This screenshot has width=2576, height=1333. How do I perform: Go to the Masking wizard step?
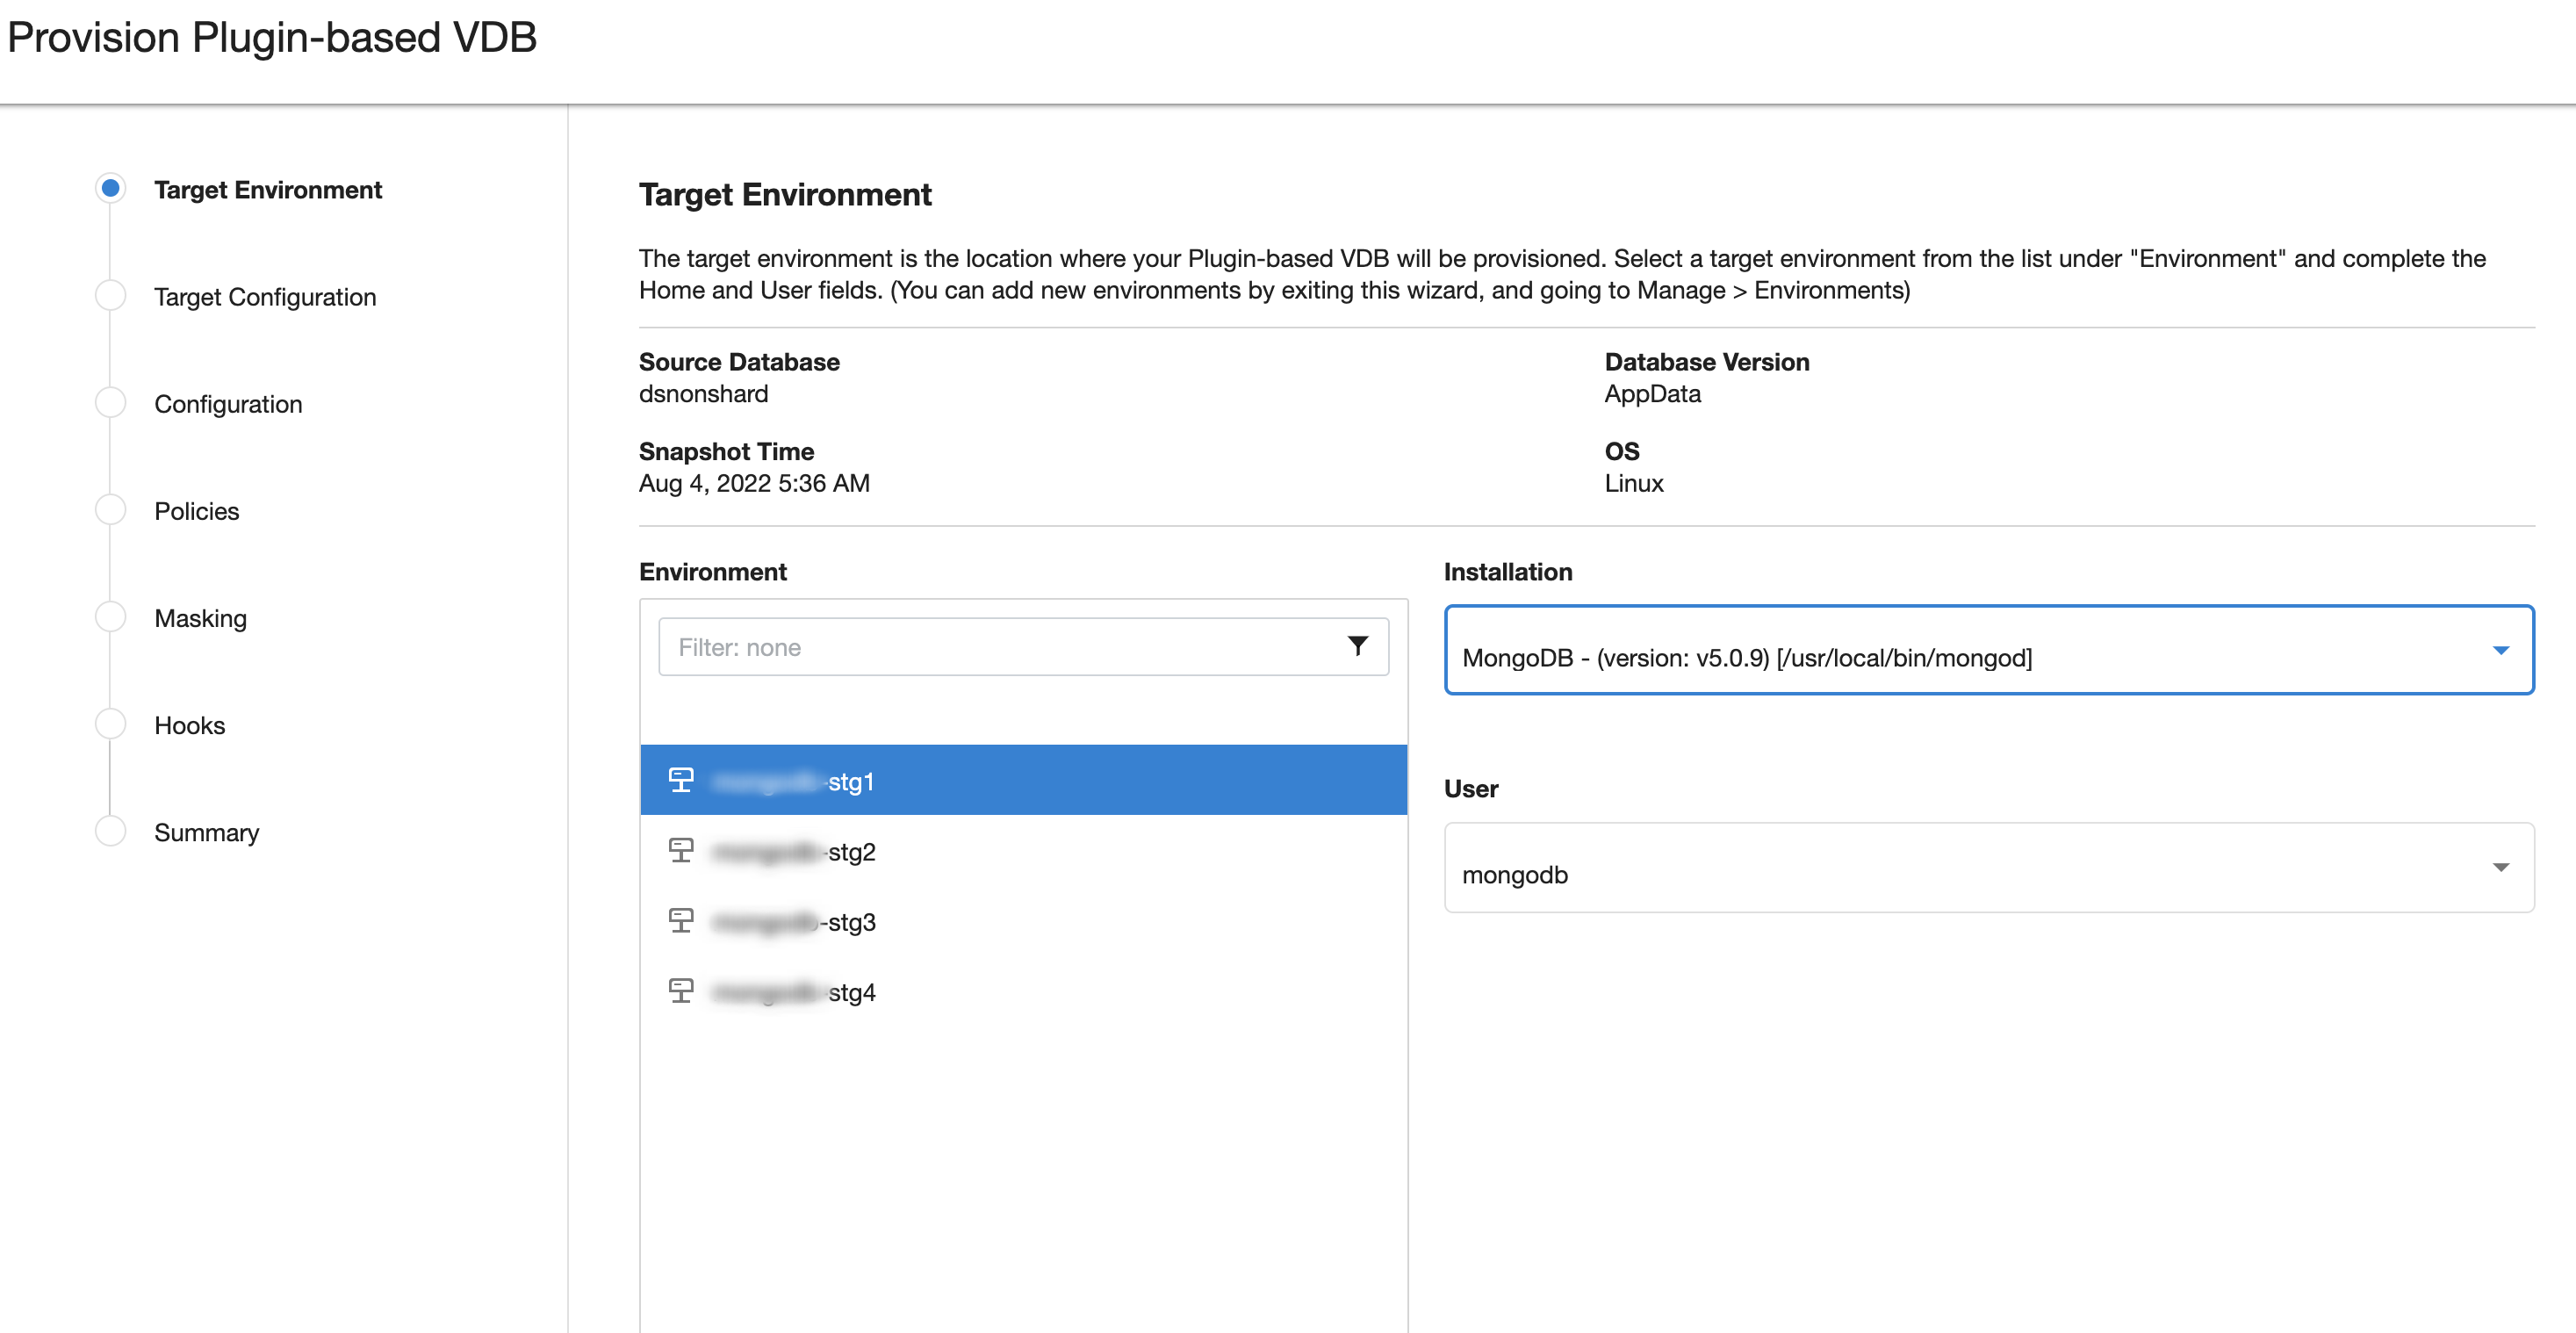200,618
